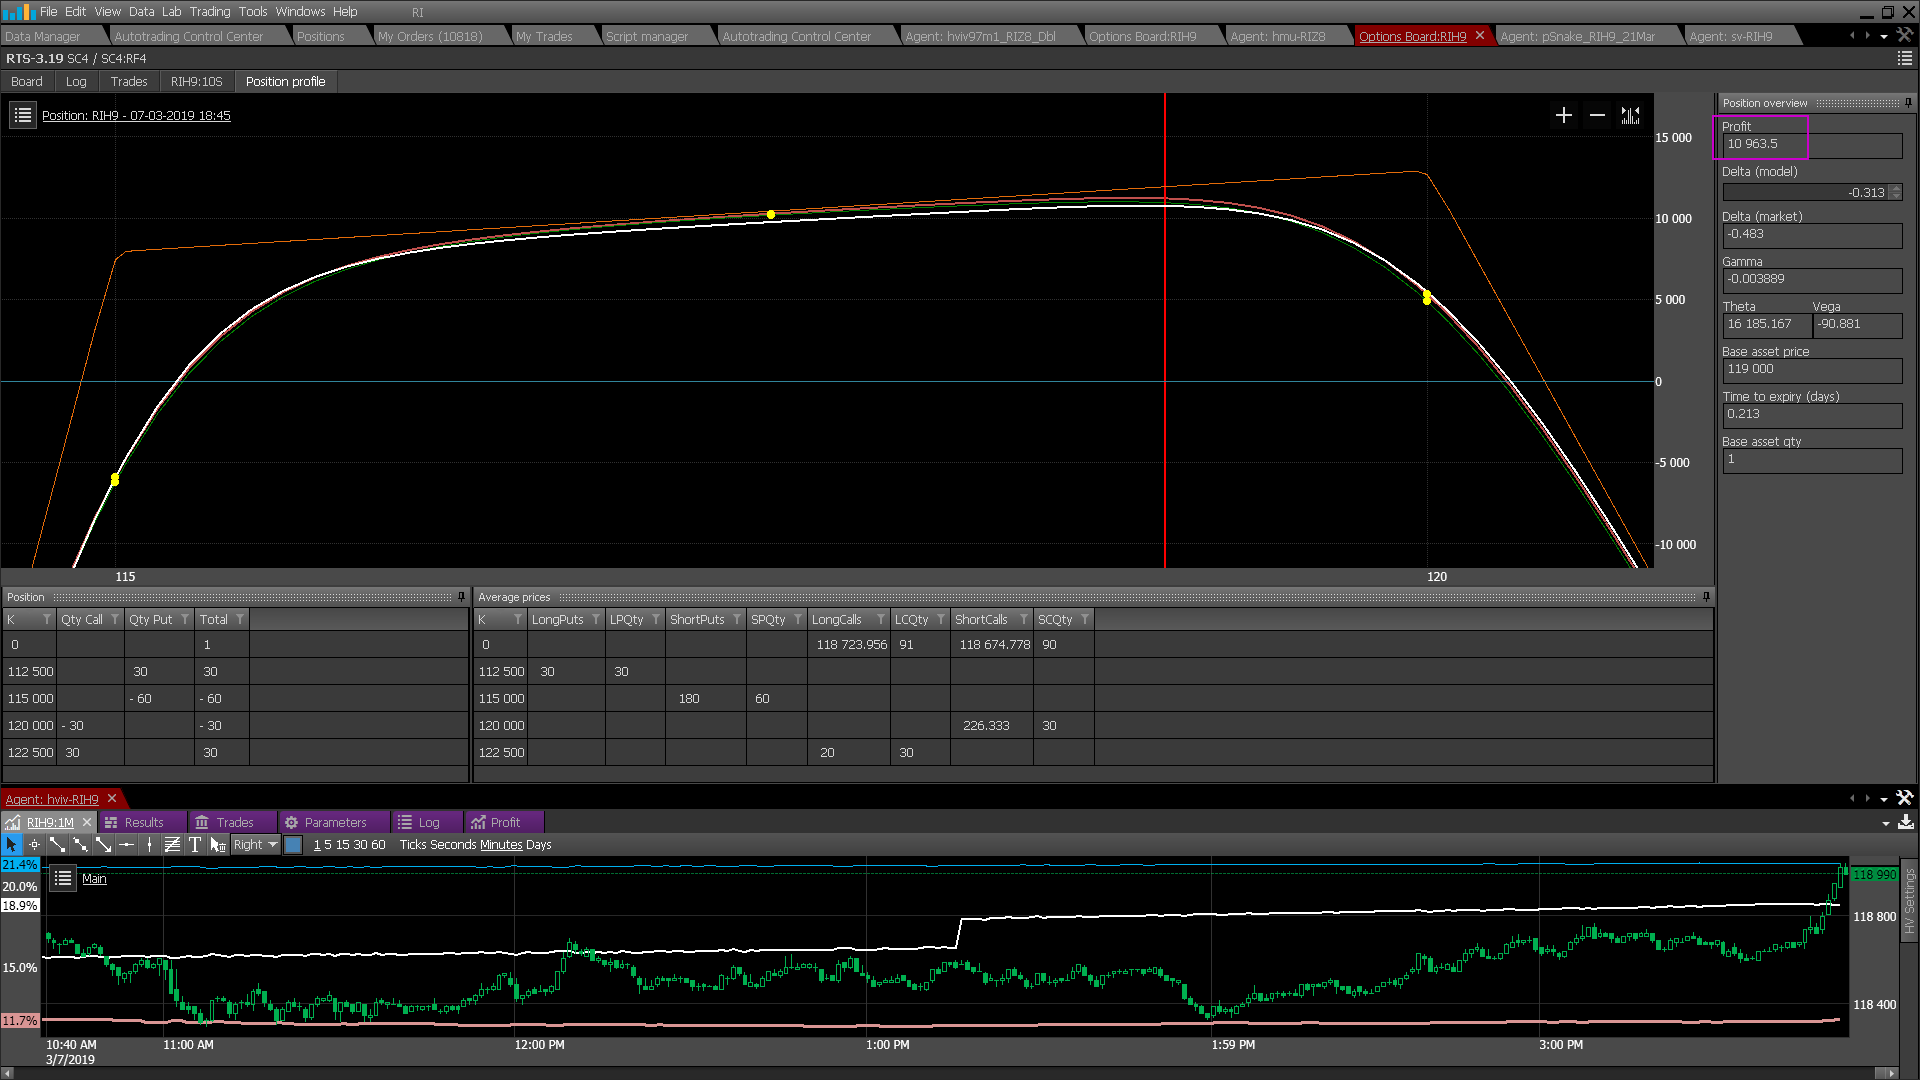The height and width of the screenshot is (1080, 1920).
Task: Zoom out on the position profile chart
Action: [1597, 116]
